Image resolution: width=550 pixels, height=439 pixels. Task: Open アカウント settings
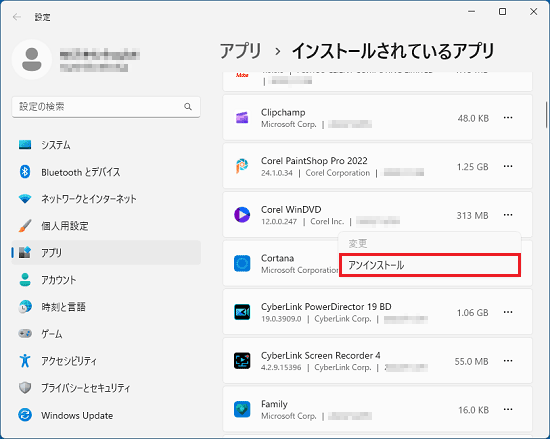[59, 280]
